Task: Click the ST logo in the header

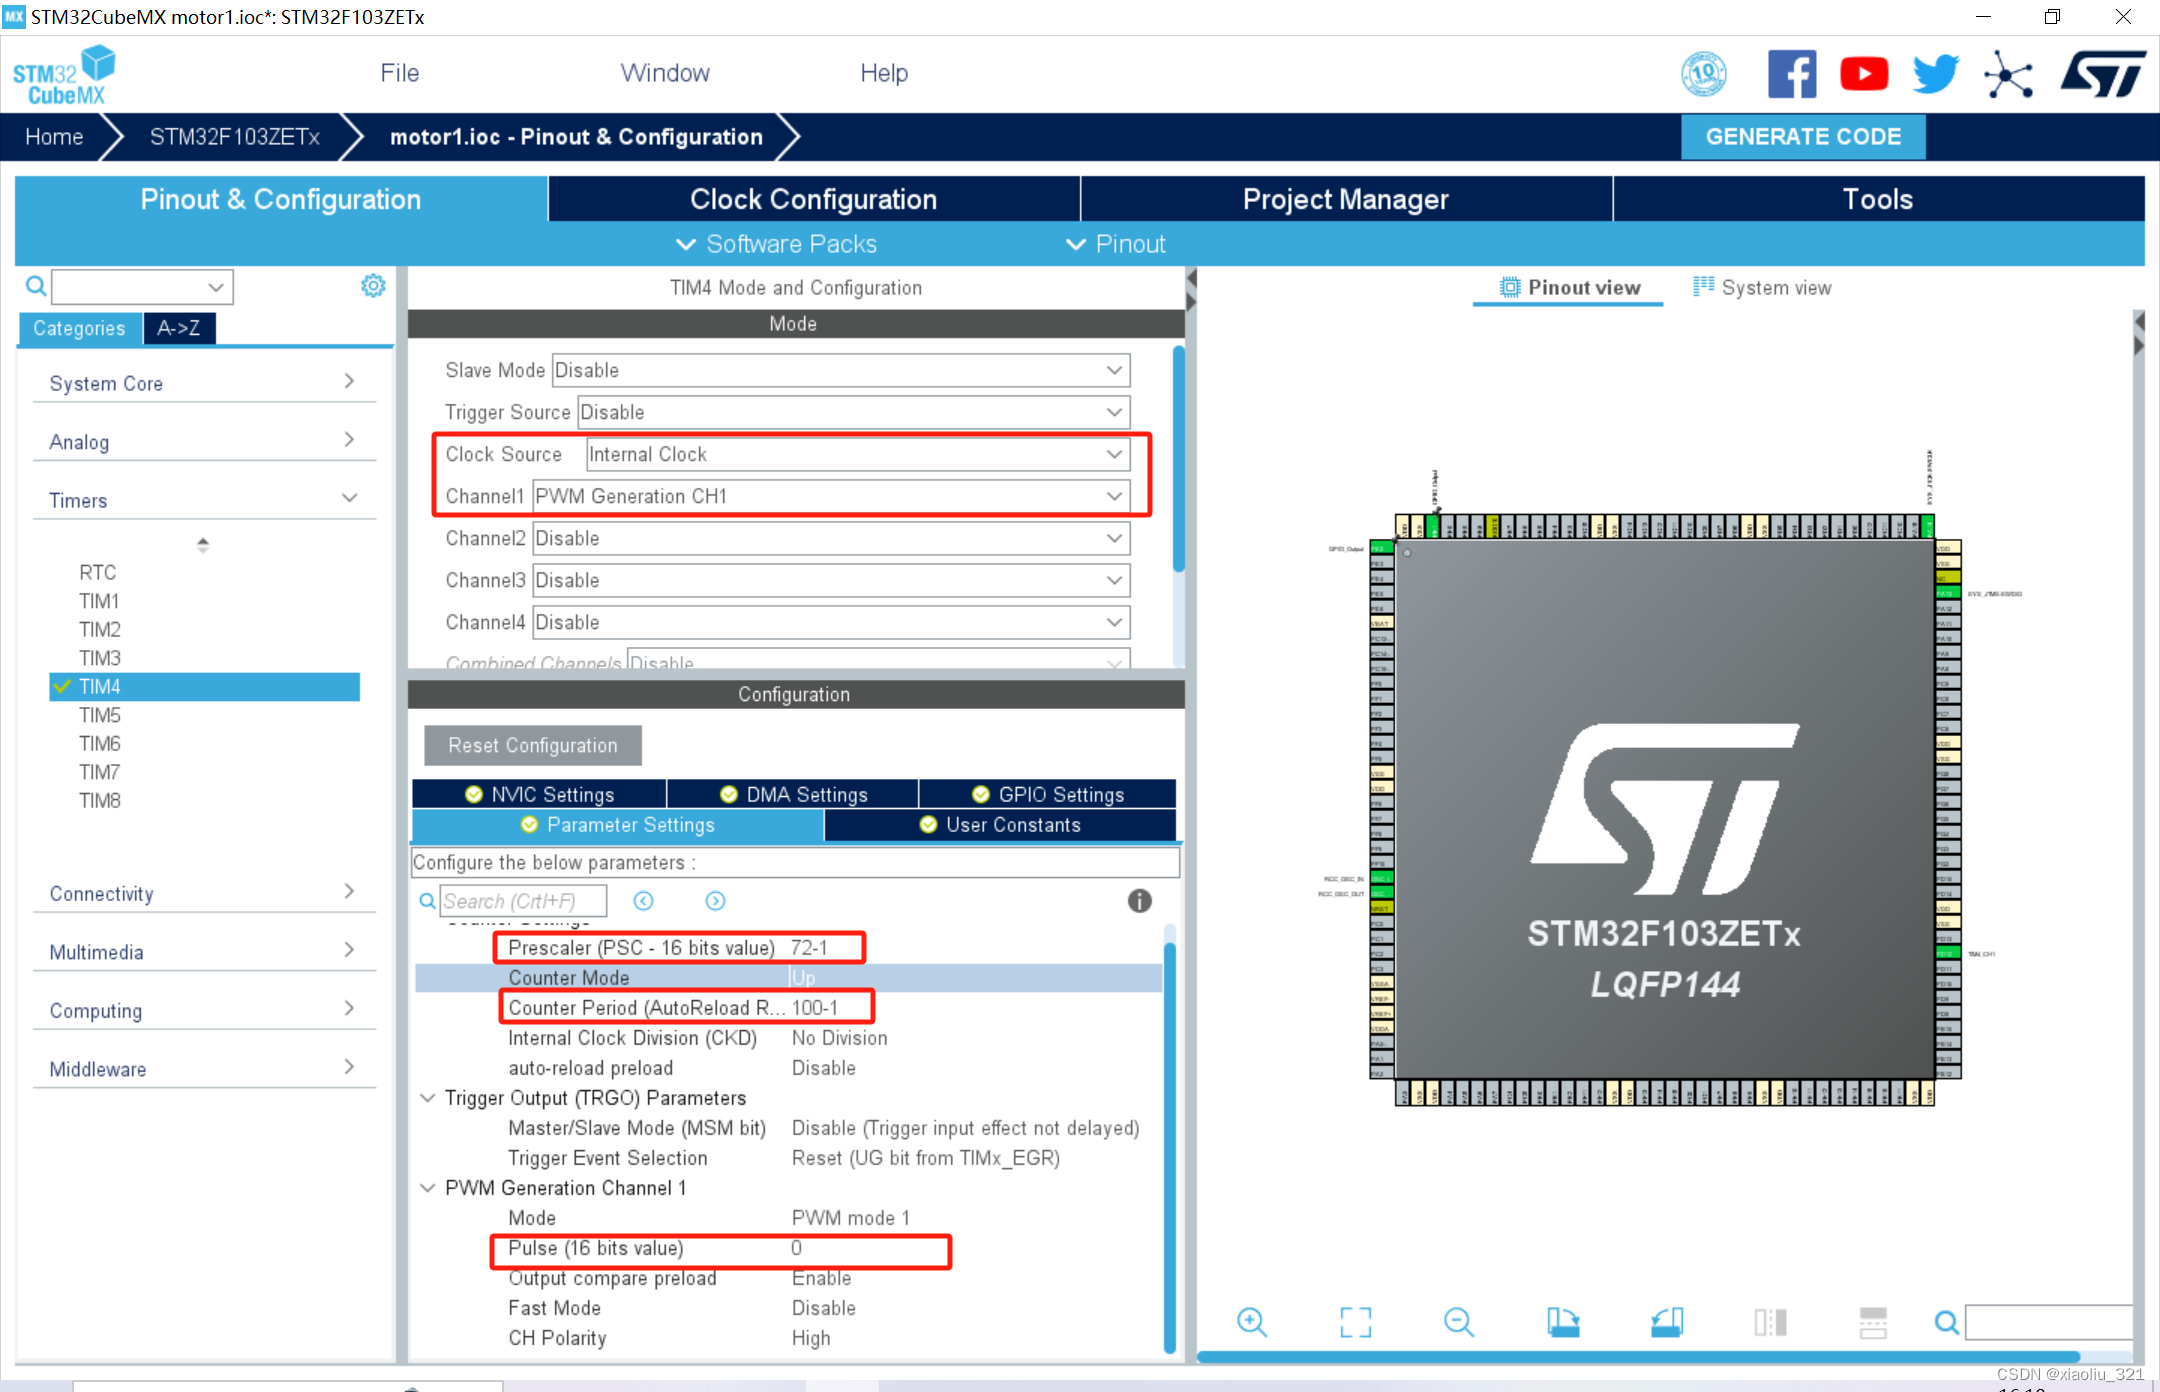Action: click(x=2102, y=73)
